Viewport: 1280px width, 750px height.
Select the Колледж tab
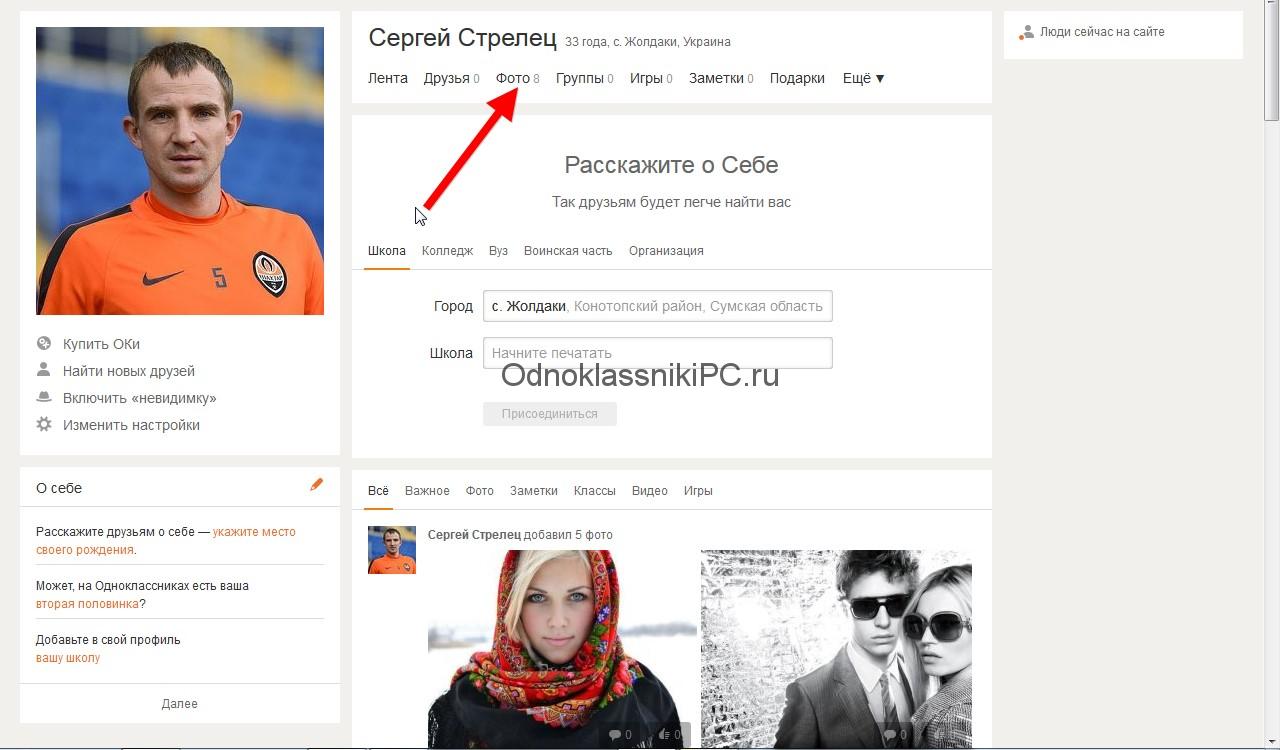click(x=447, y=251)
